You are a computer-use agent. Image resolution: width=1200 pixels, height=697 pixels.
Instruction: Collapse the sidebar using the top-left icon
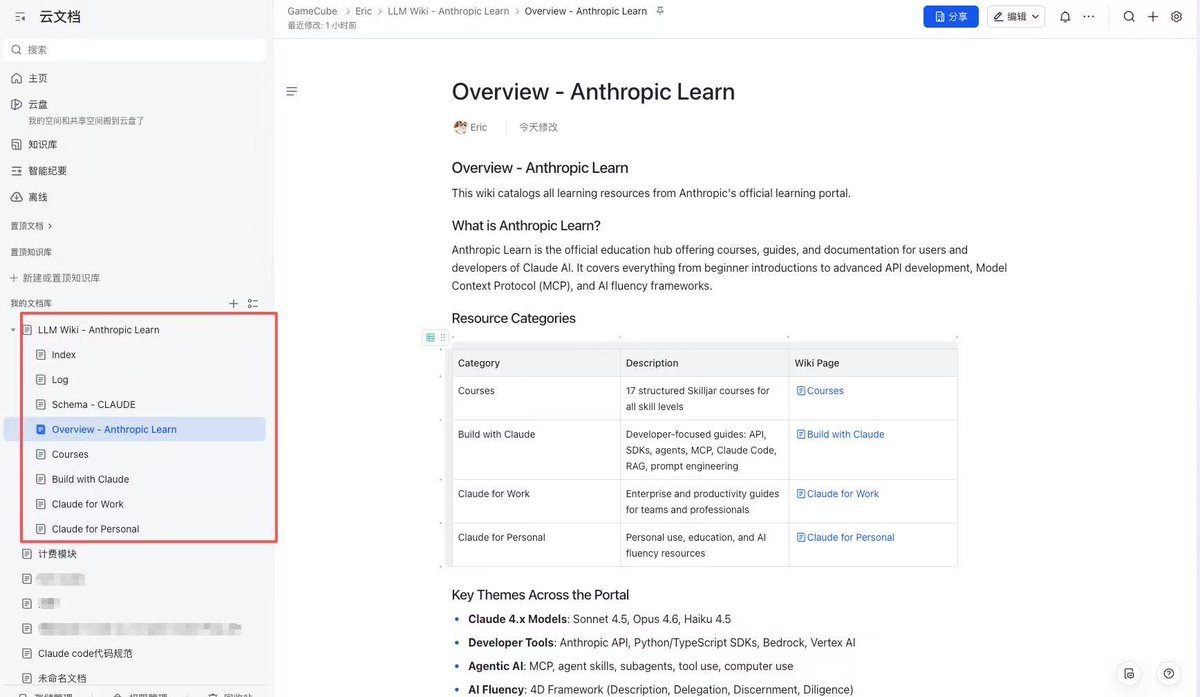point(20,17)
